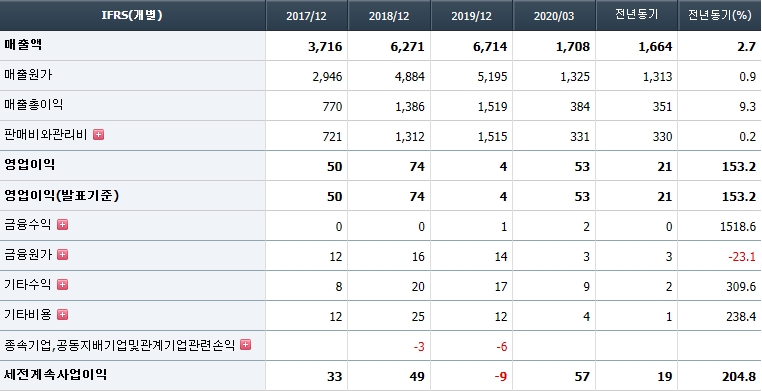The image size is (762, 391).
Task: Click 매출총이익 value 384
Action: (x=580, y=107)
